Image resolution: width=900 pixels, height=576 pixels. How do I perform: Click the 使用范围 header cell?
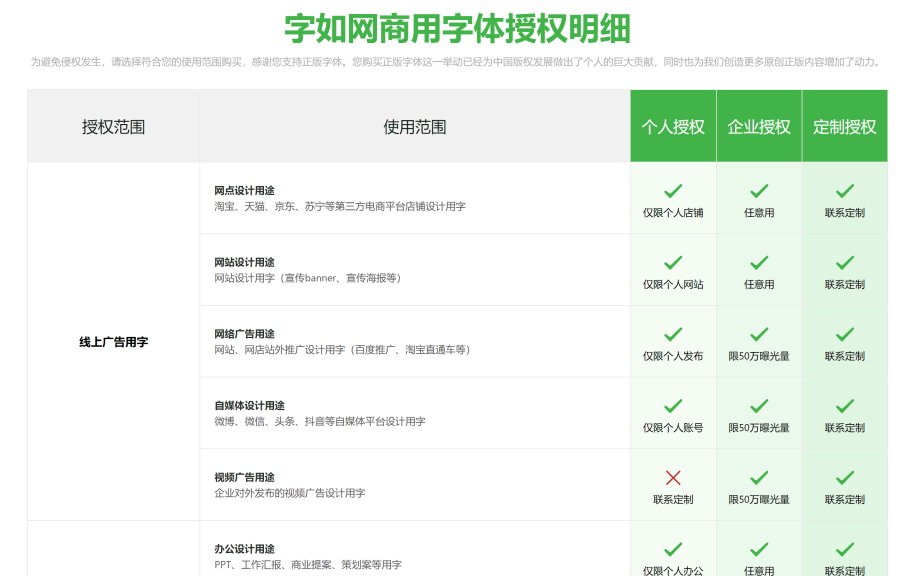[414, 127]
